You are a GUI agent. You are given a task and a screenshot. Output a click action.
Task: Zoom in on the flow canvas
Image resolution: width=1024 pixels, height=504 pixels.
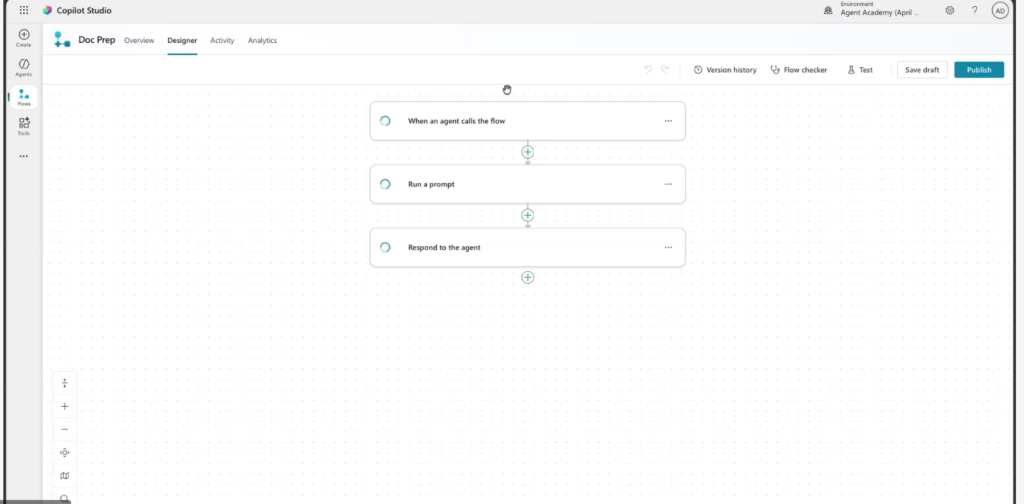pos(65,406)
